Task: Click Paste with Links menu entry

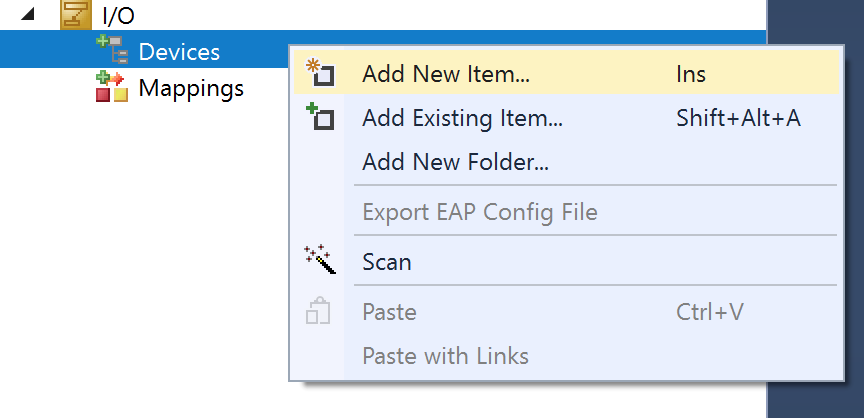Action: pos(566,356)
